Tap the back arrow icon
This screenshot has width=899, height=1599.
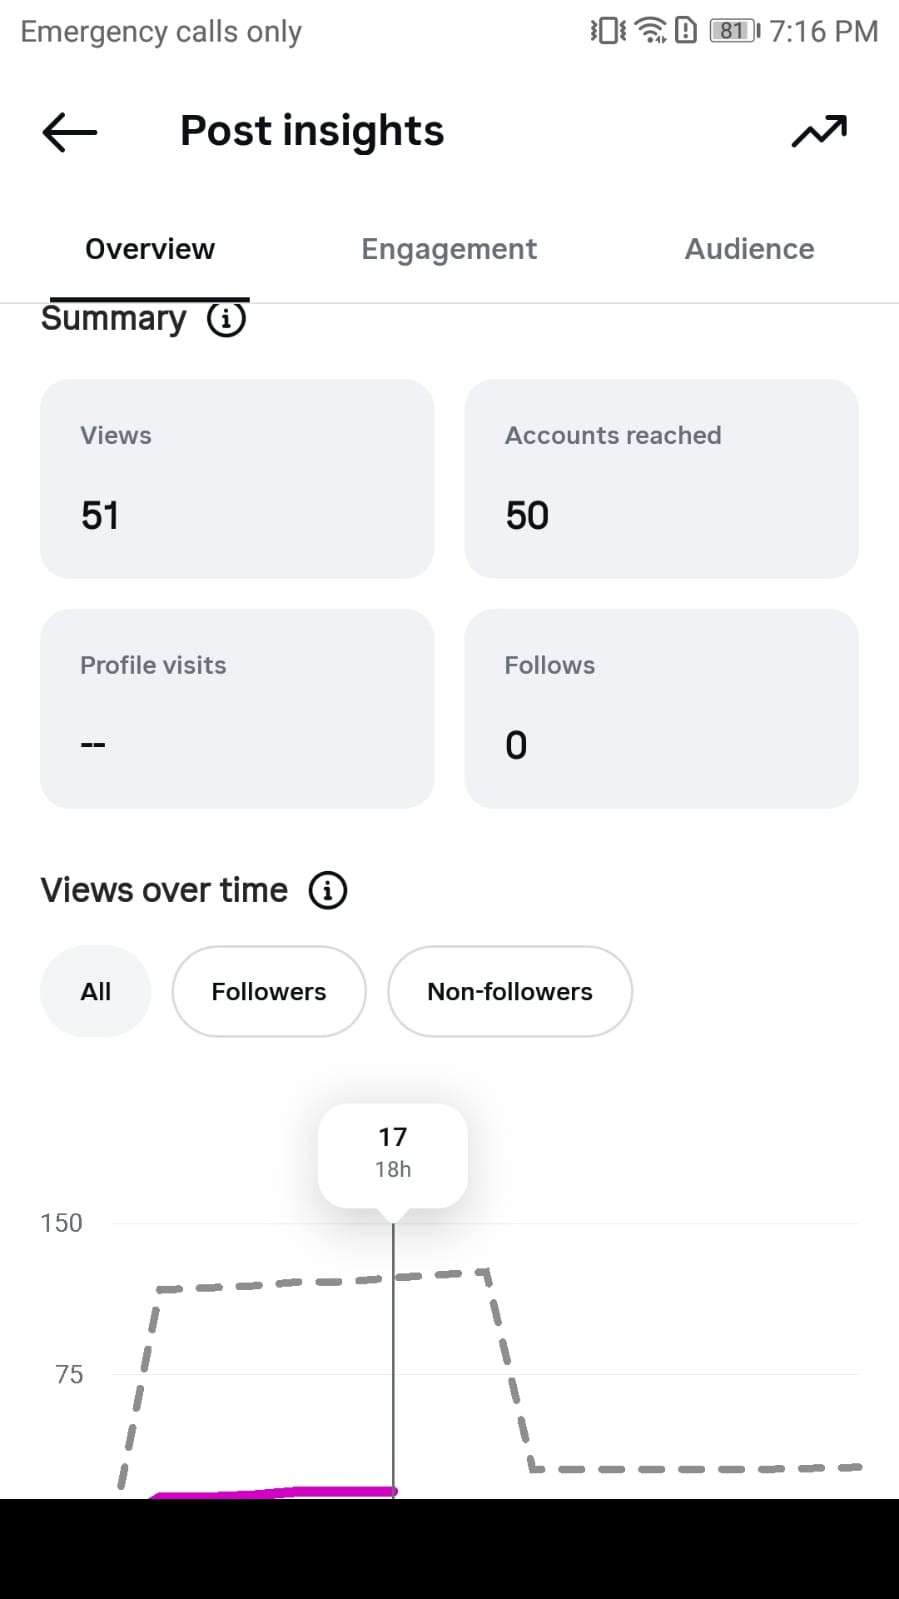pyautogui.click(x=69, y=131)
